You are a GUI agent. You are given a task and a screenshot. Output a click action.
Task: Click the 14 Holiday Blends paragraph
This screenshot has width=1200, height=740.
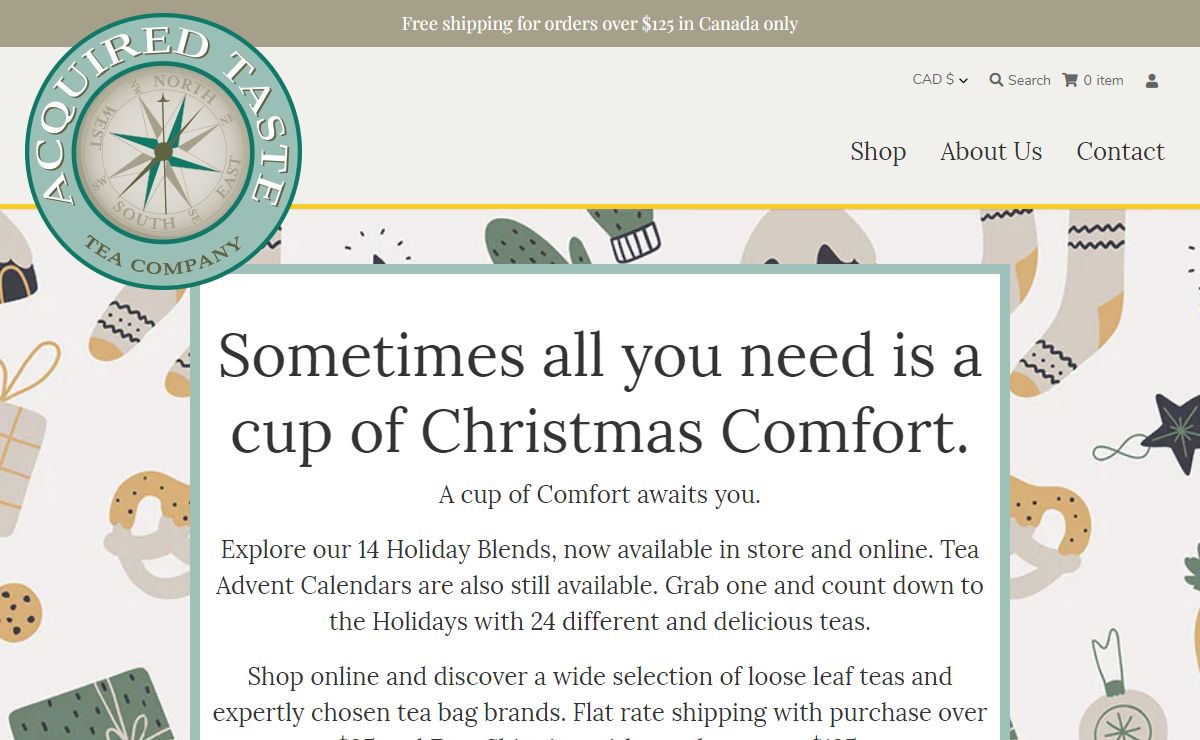[x=600, y=585]
